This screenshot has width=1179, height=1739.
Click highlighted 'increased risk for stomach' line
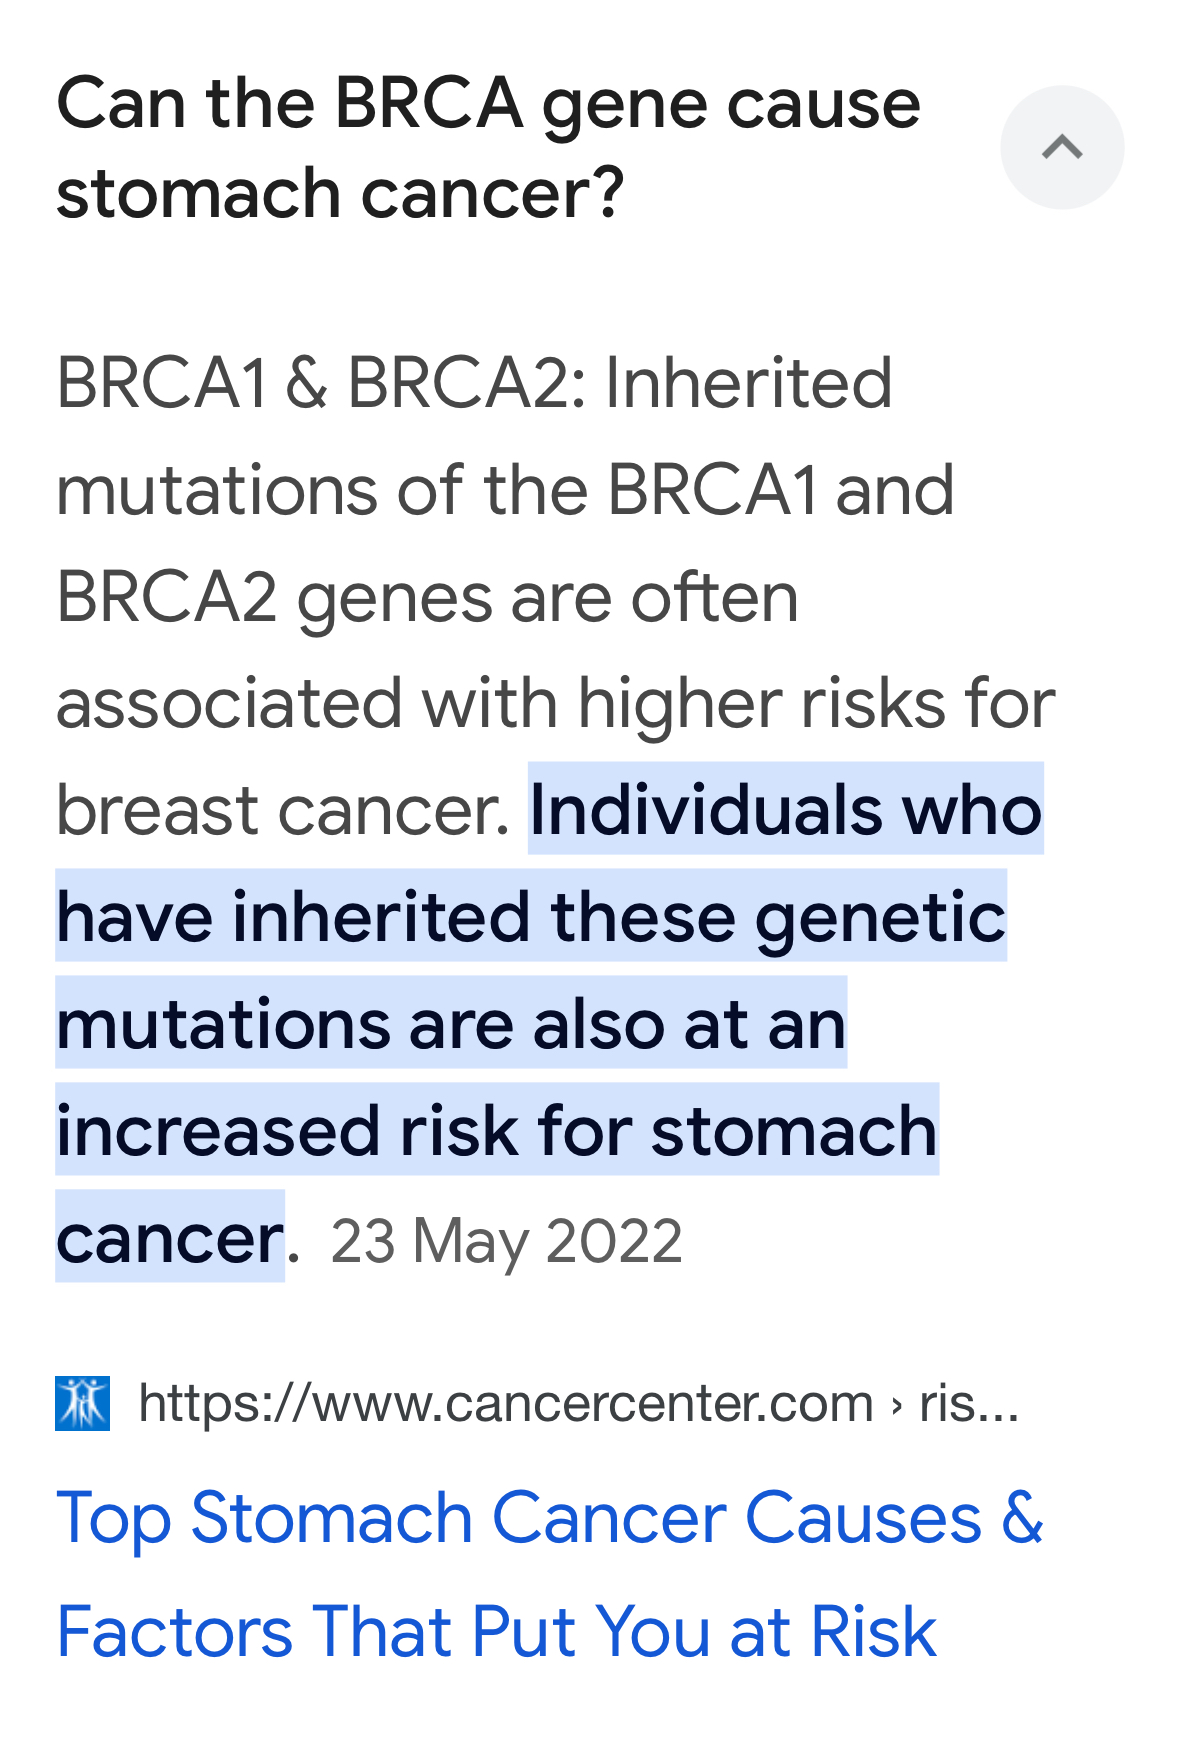click(497, 1130)
